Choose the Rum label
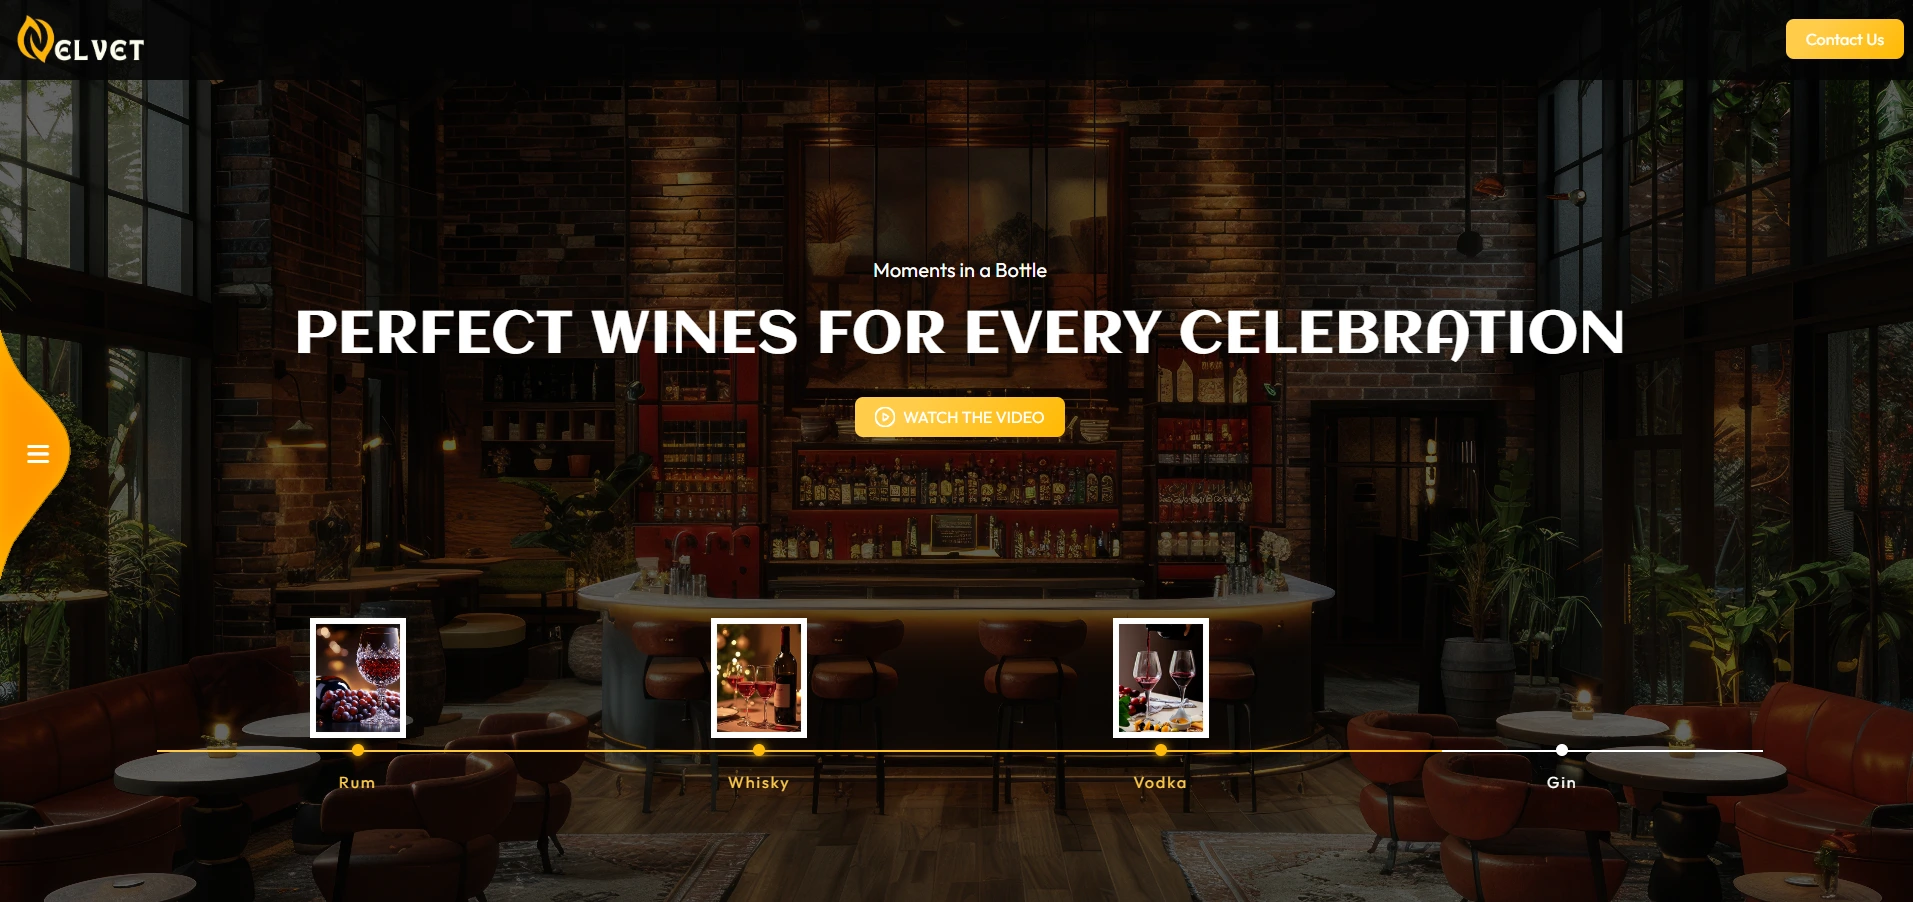The image size is (1913, 902). pyautogui.click(x=357, y=782)
